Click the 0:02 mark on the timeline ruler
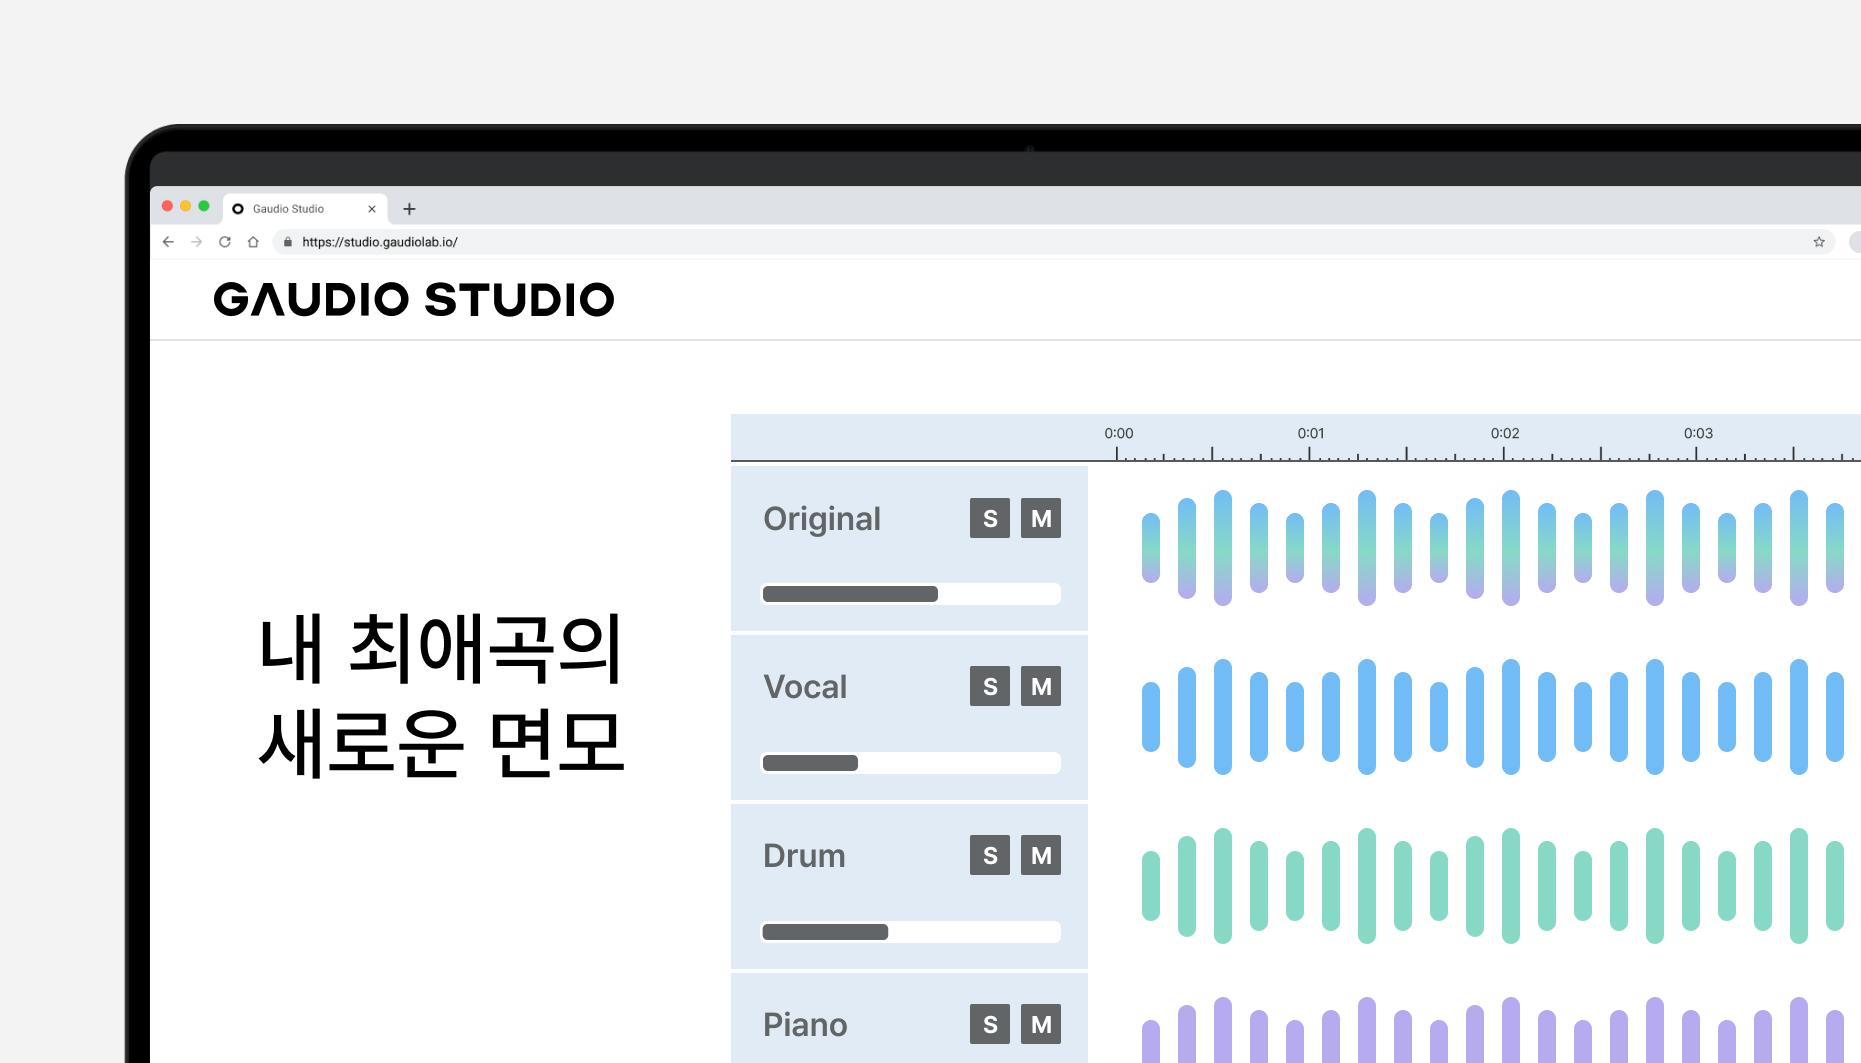This screenshot has height=1063, width=1861. click(x=1506, y=433)
